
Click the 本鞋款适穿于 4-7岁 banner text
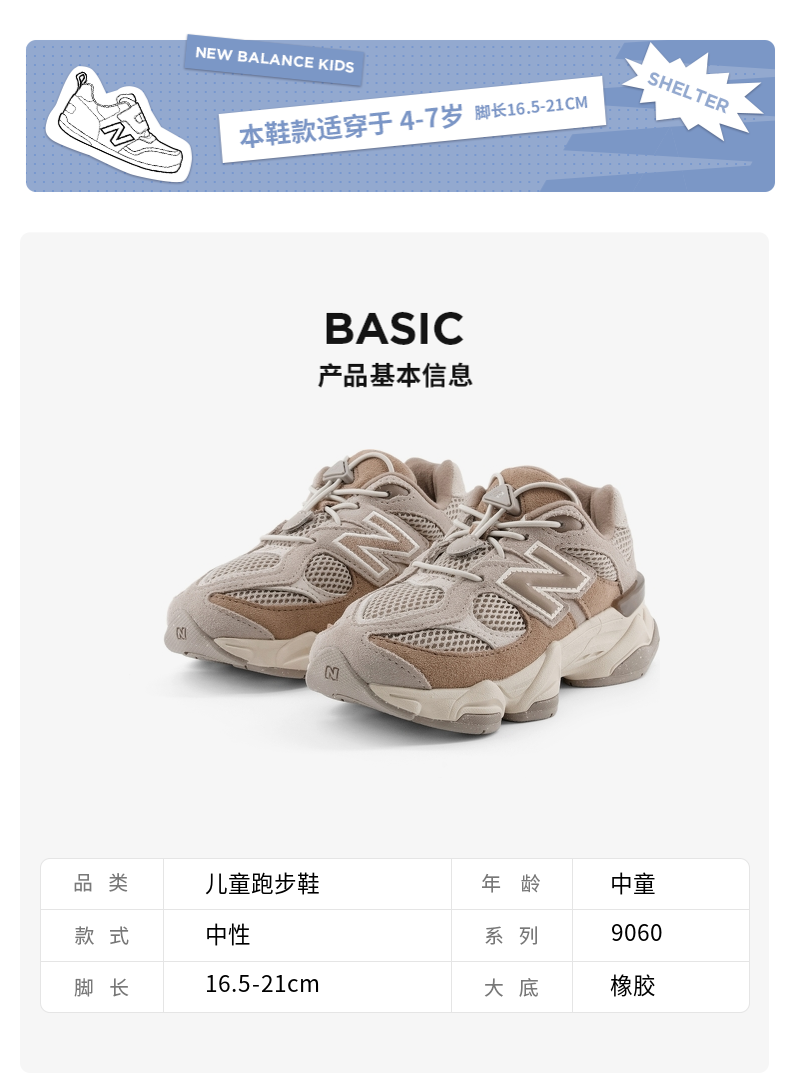[351, 125]
